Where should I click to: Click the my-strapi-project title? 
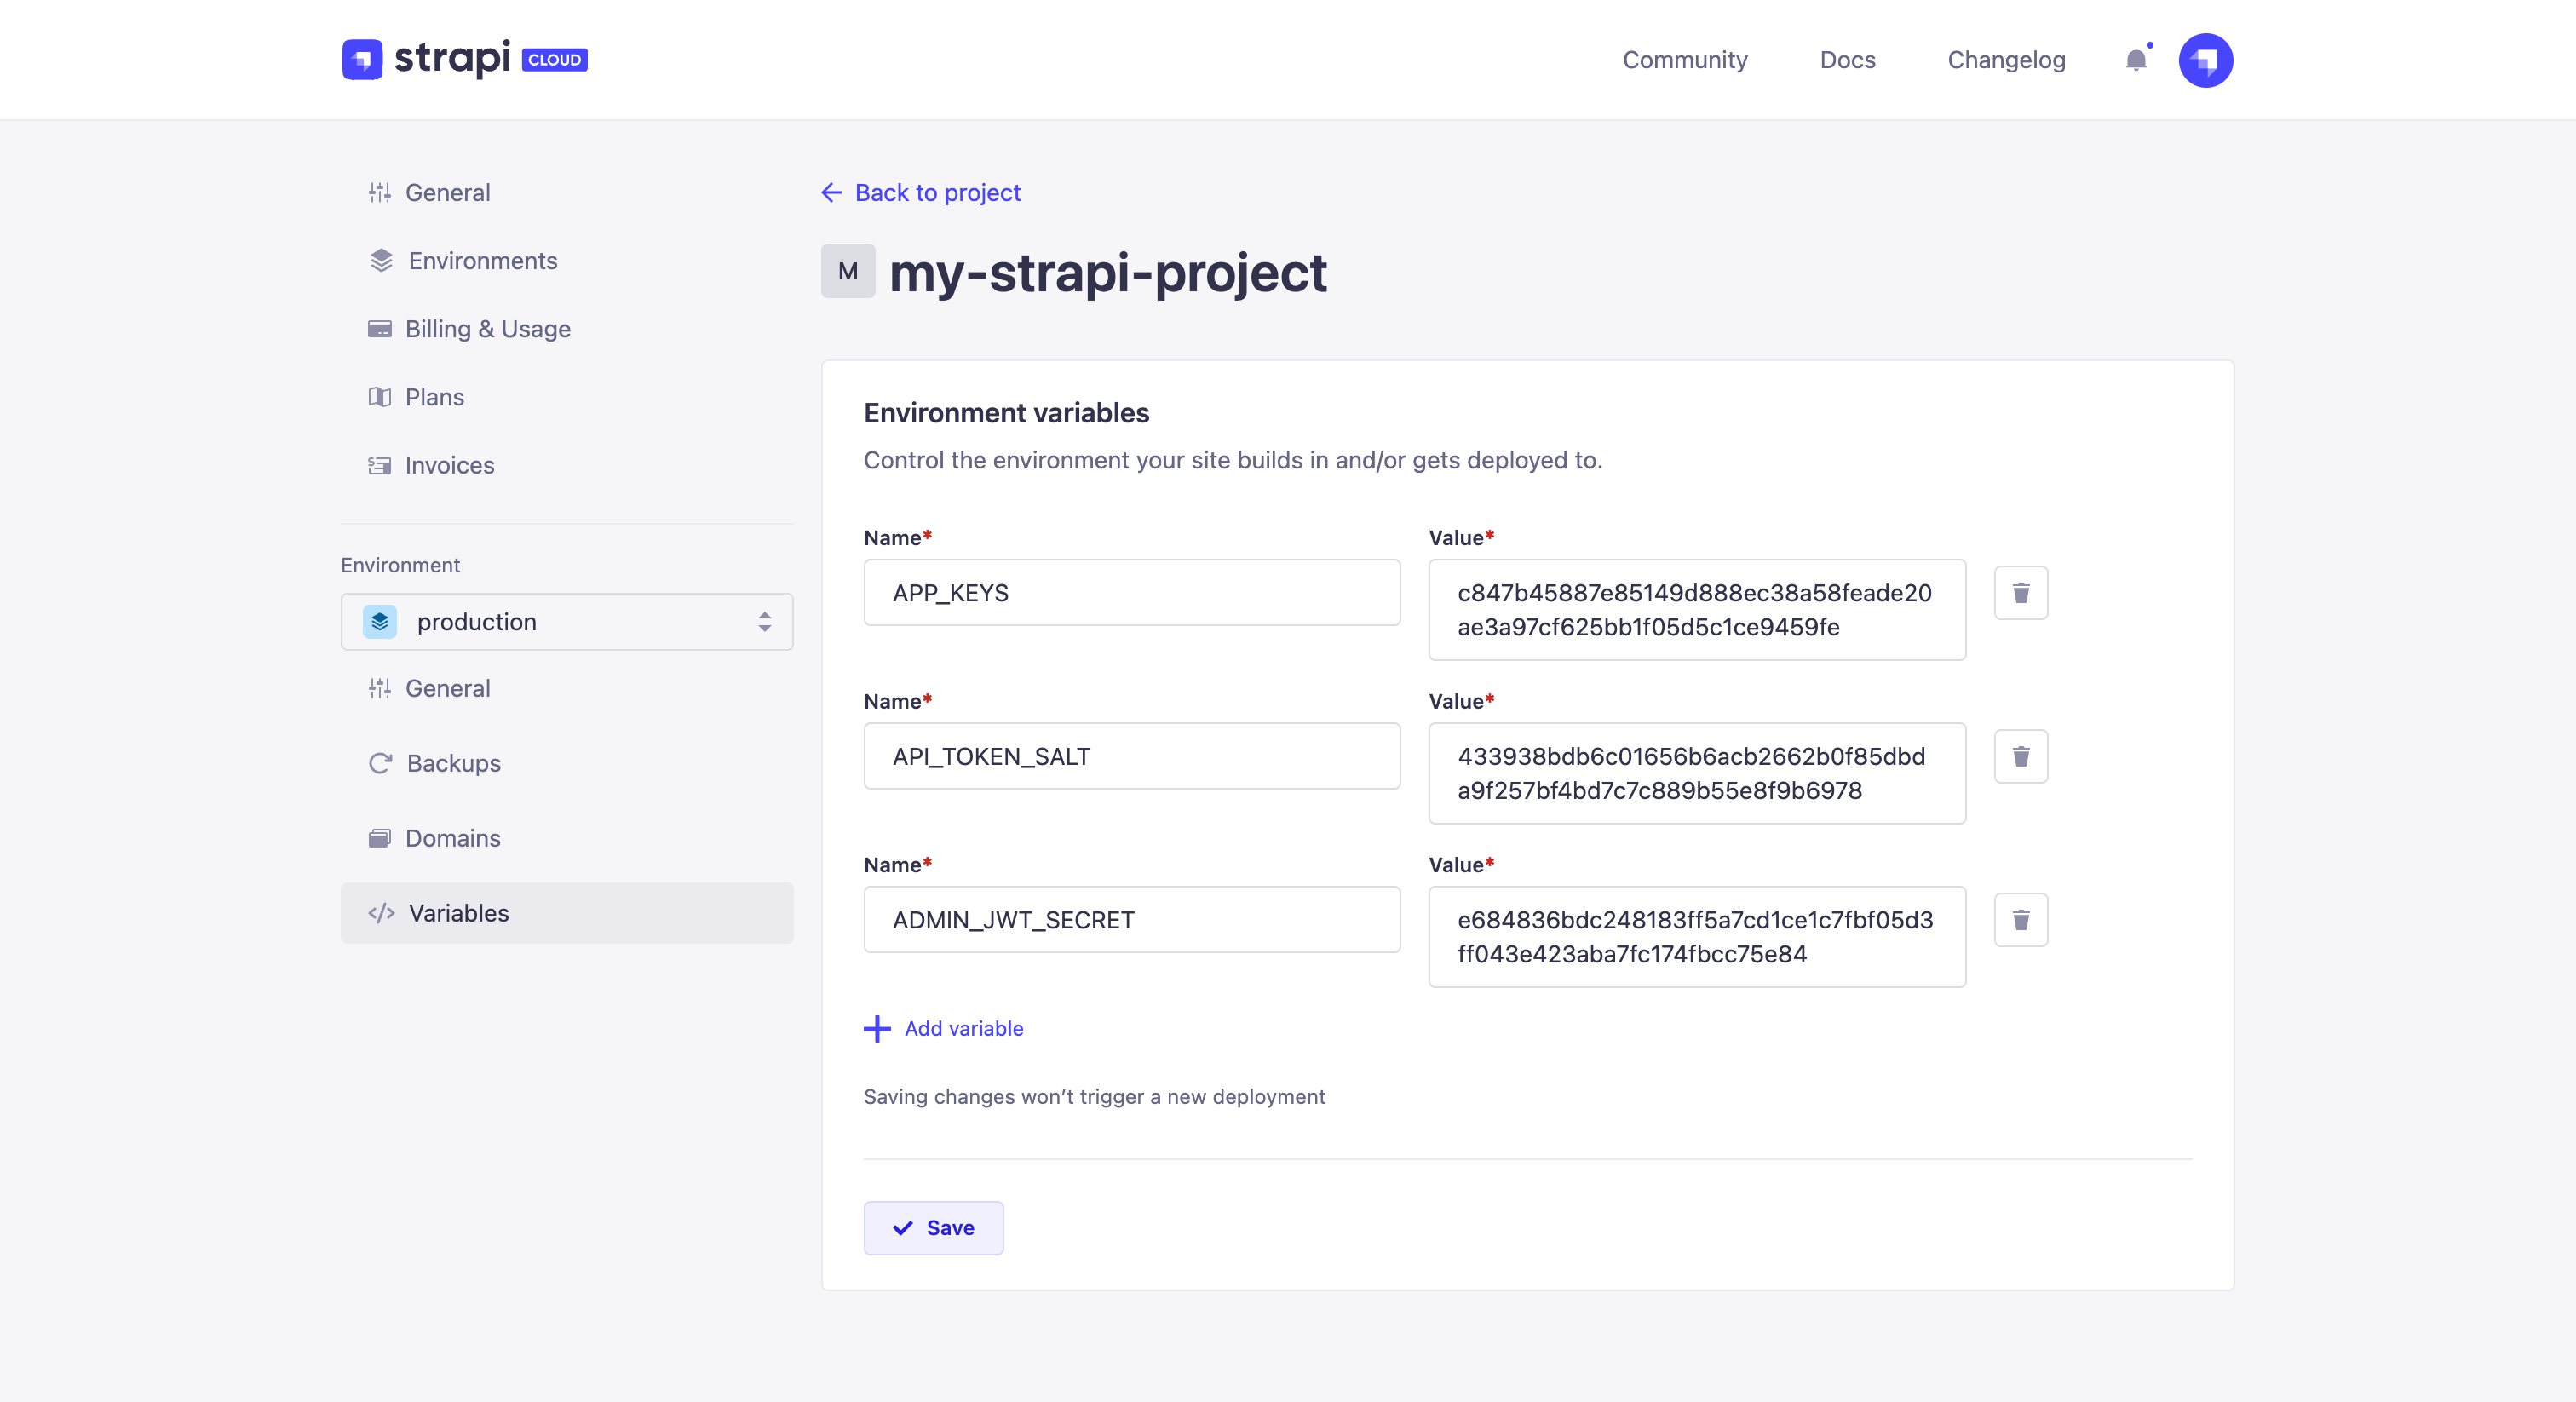[x=1108, y=272]
